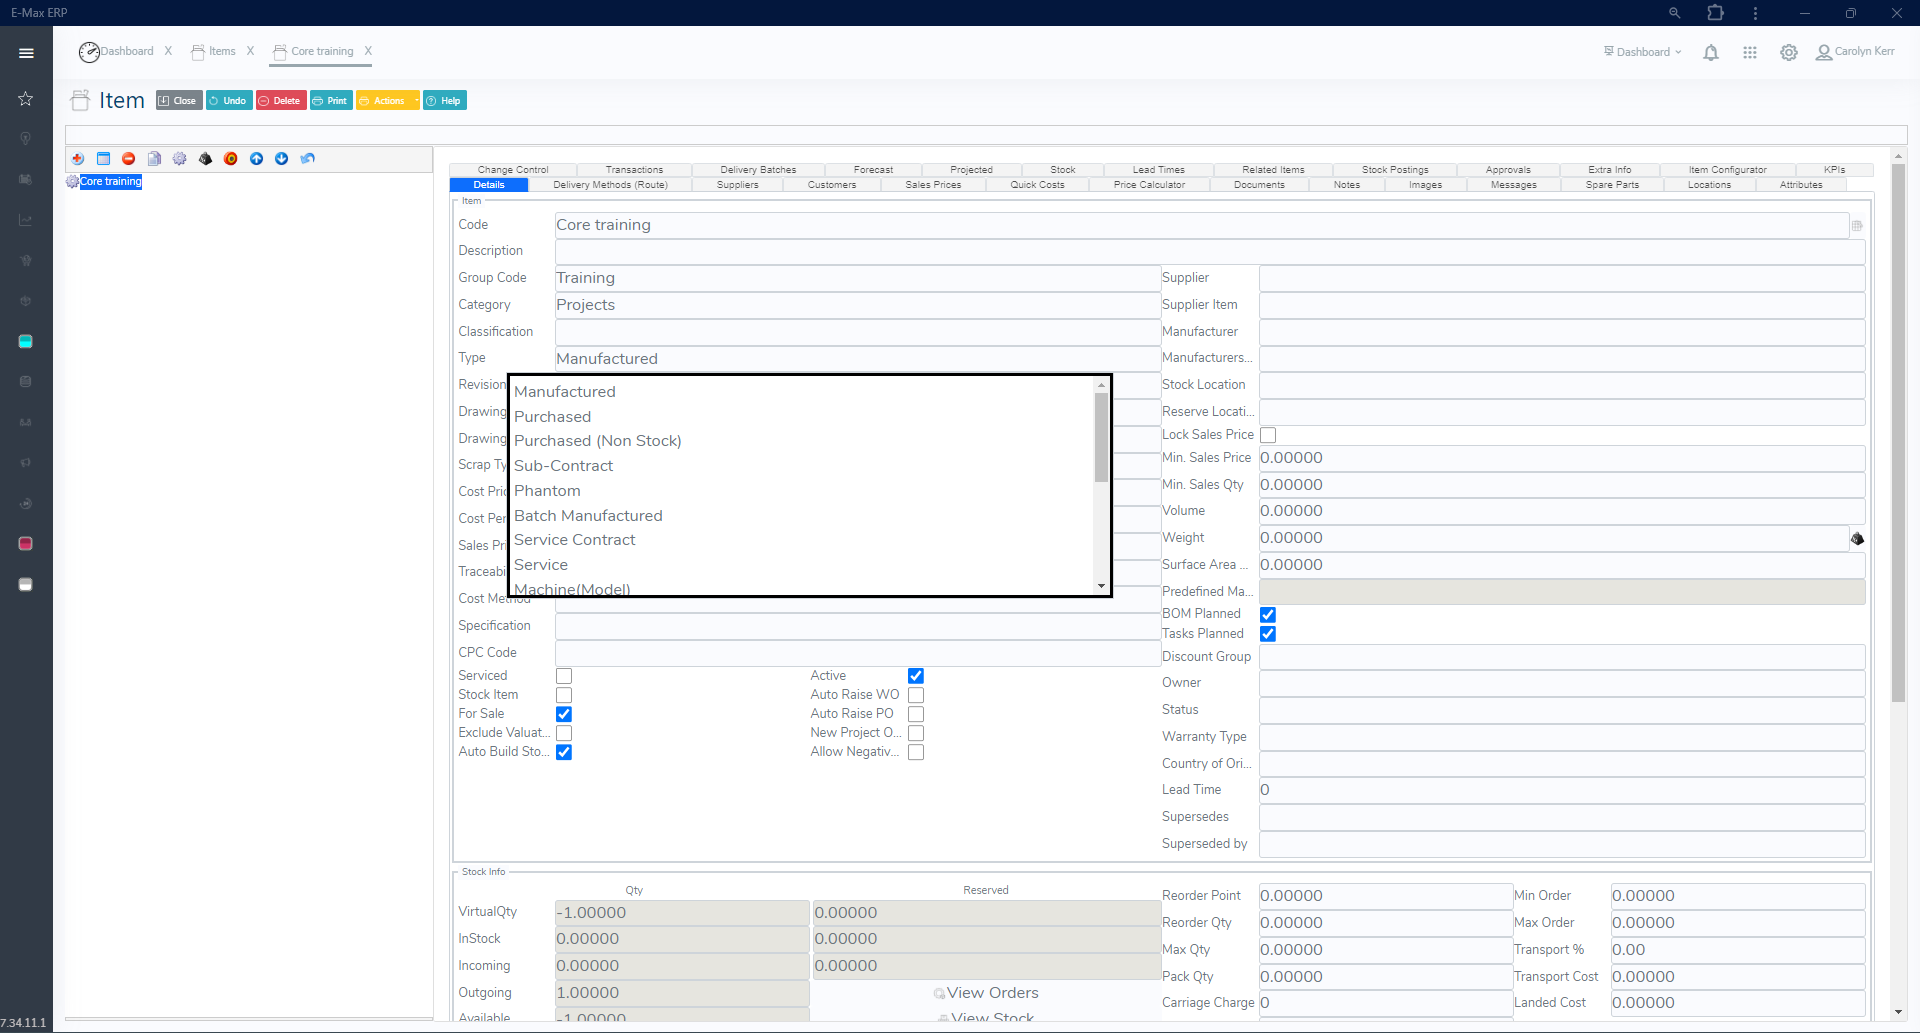Click the red plus add icon above the item tree

[x=78, y=159]
